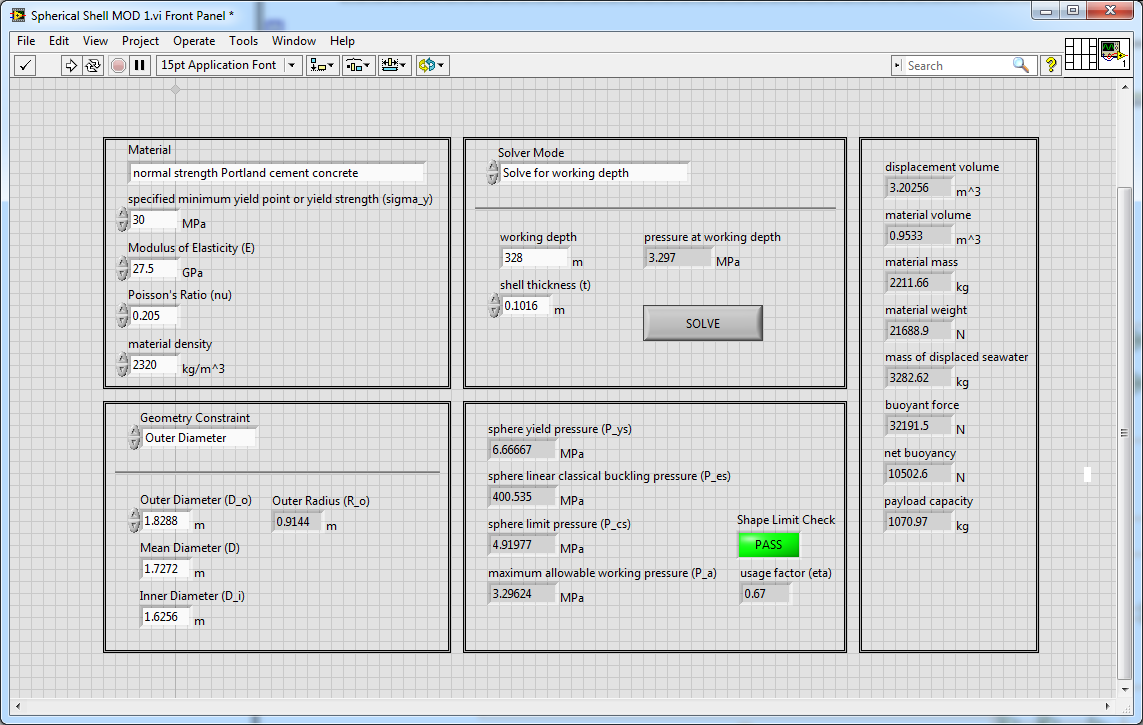The height and width of the screenshot is (725, 1143).
Task: Click the SOLVE button
Action: pos(703,324)
